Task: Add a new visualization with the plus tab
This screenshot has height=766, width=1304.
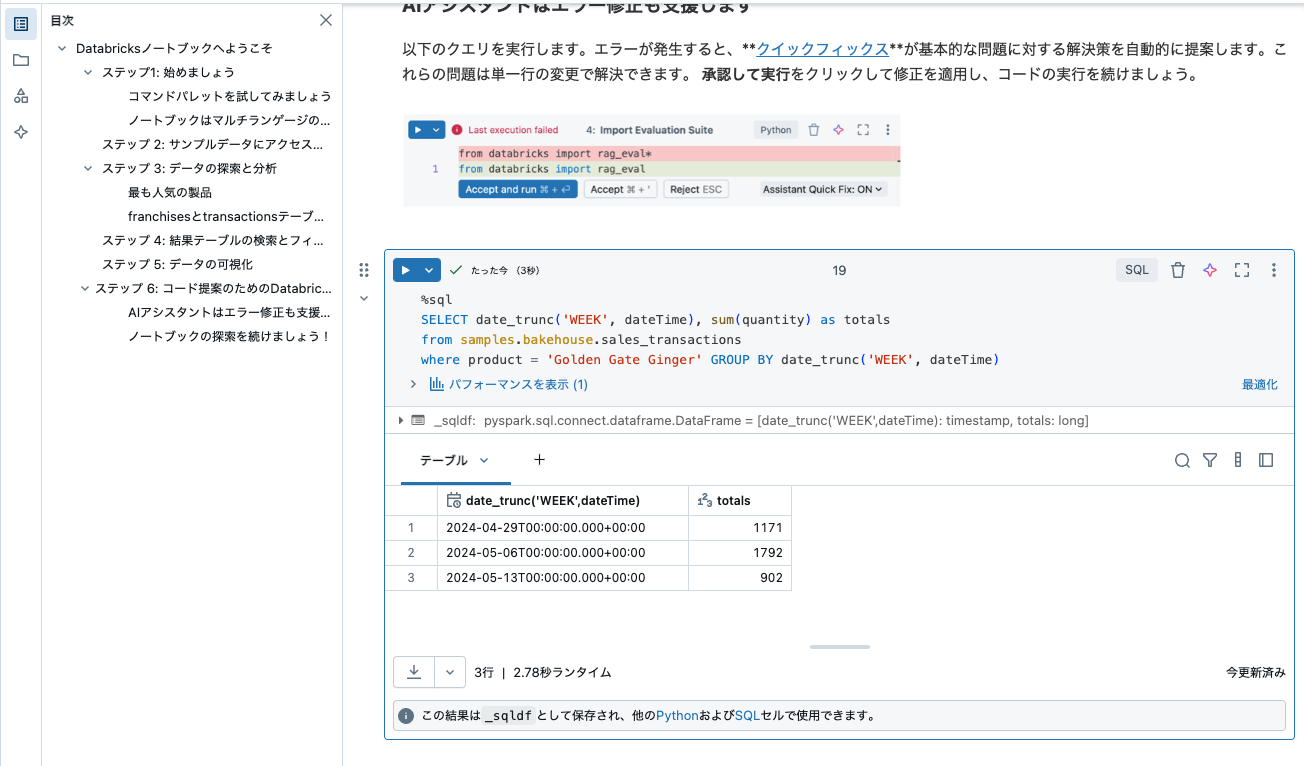Action: point(539,460)
